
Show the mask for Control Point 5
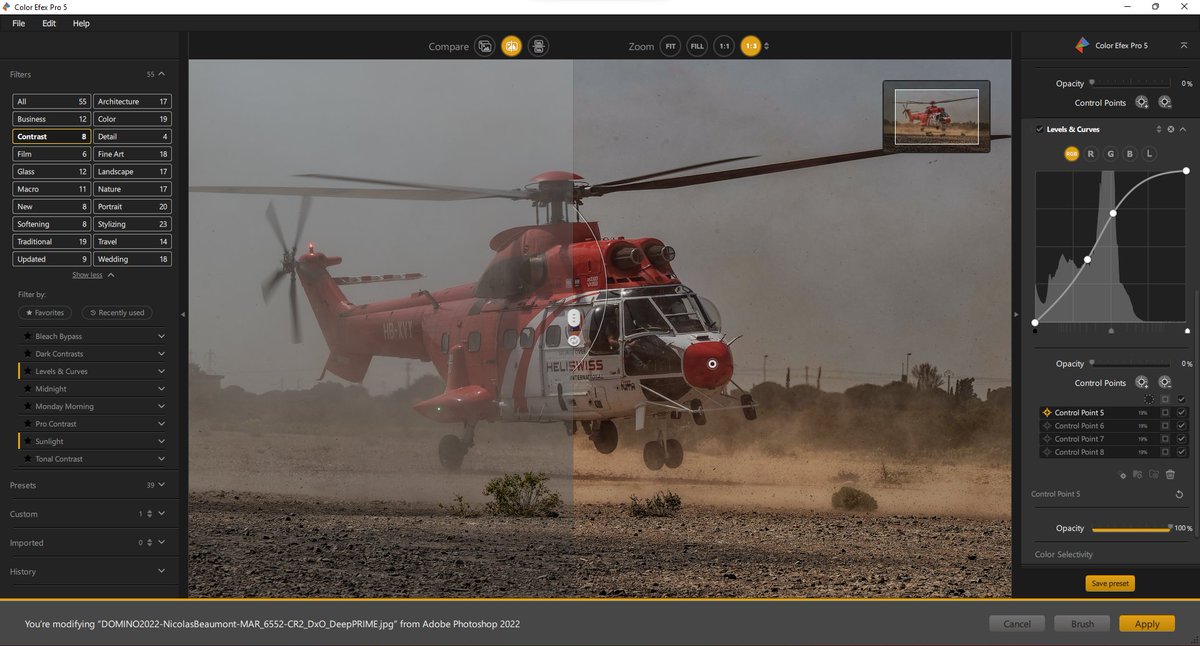point(1165,412)
